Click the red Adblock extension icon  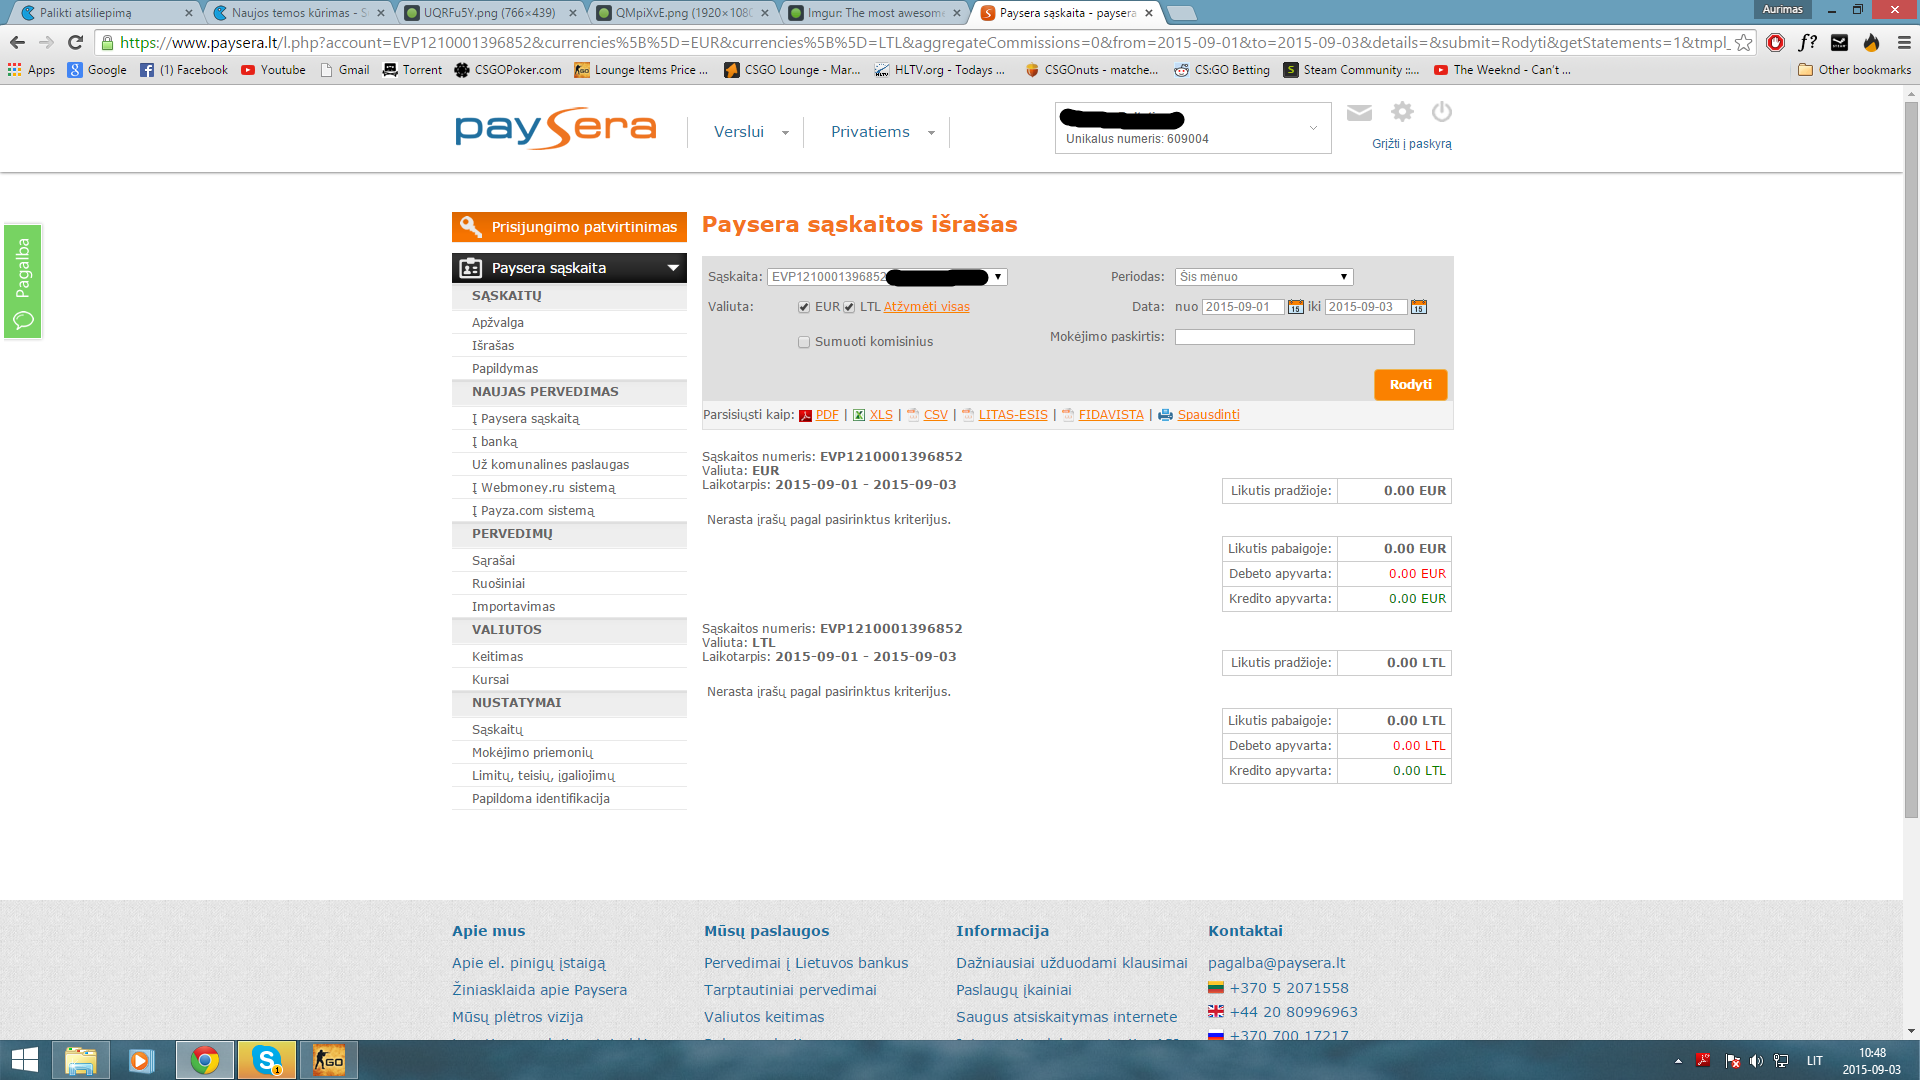(x=1775, y=42)
